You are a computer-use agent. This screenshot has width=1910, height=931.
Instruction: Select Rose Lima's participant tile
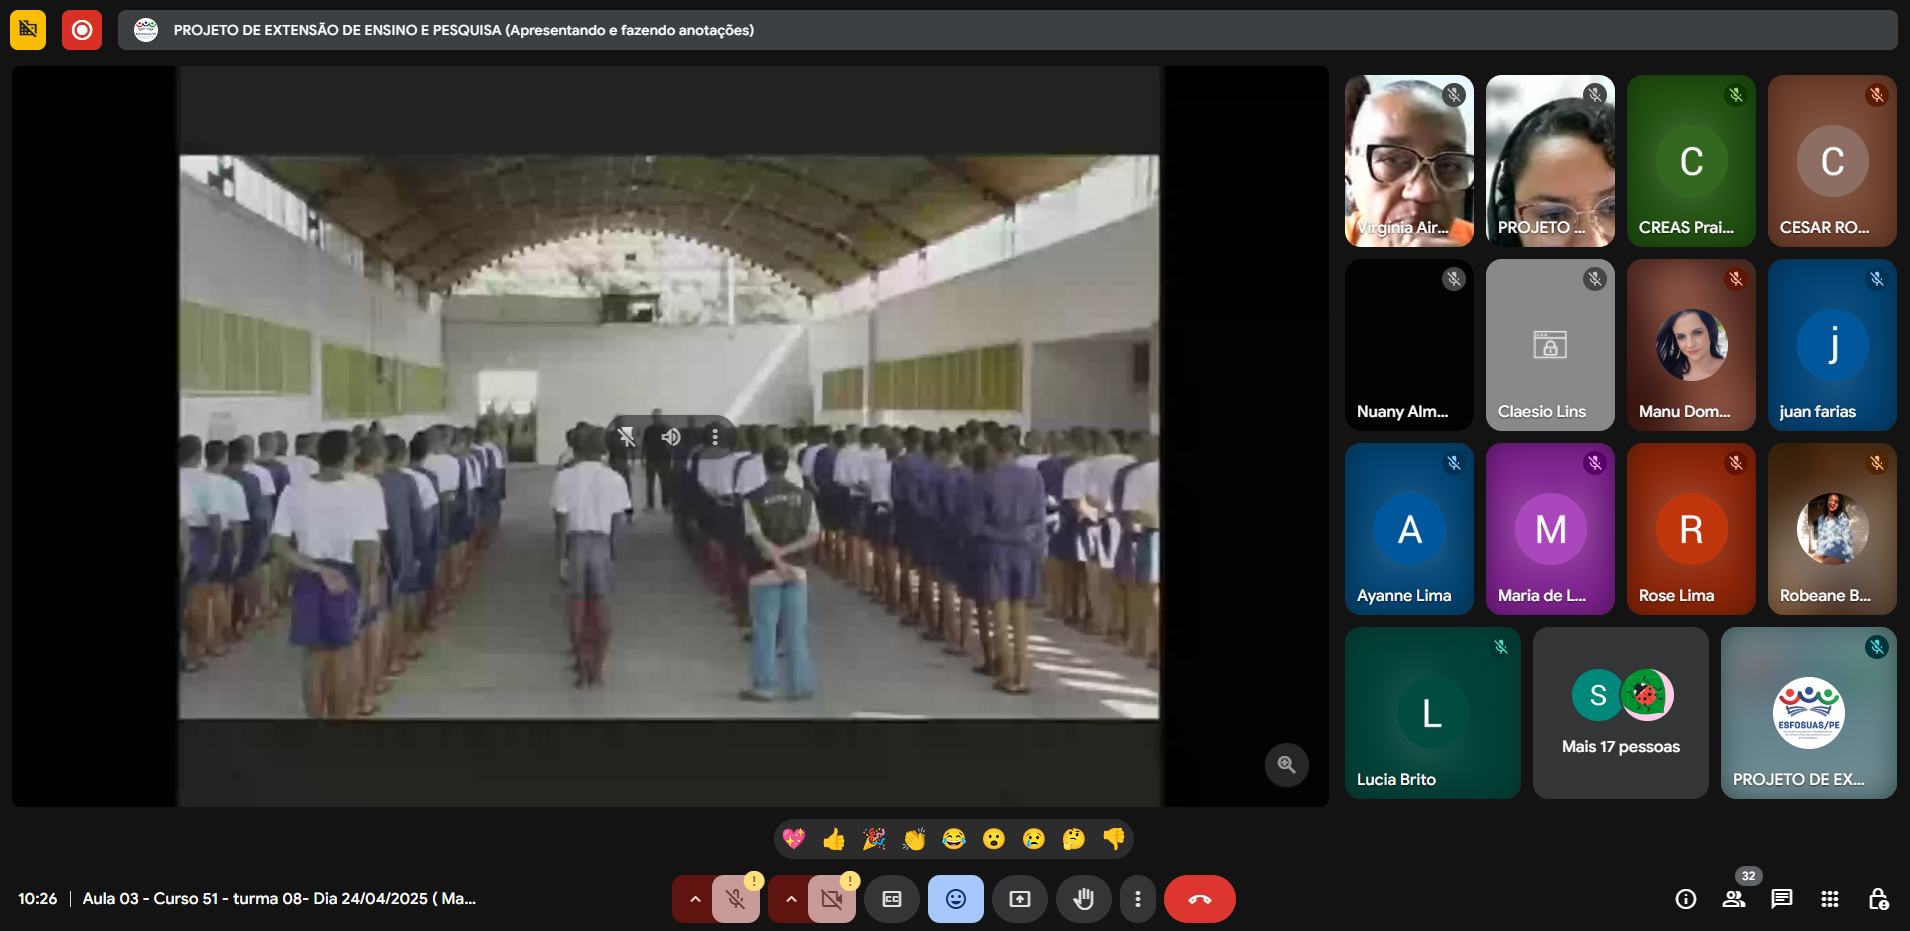coord(1690,529)
